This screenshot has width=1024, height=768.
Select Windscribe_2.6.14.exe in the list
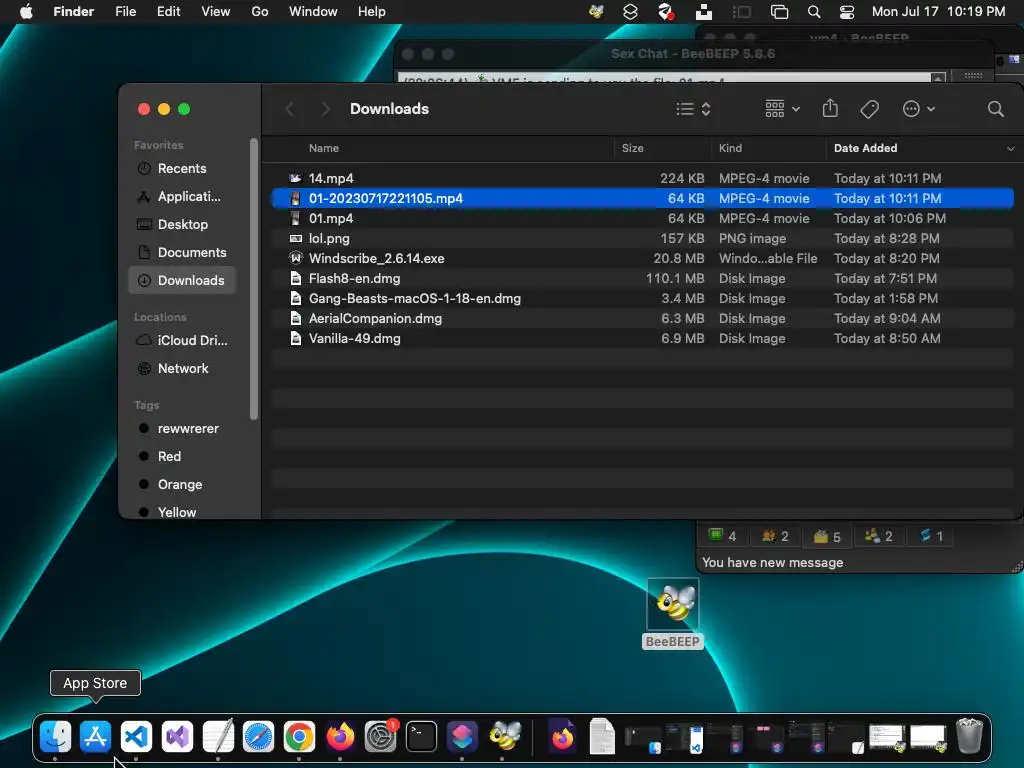[643, 259]
